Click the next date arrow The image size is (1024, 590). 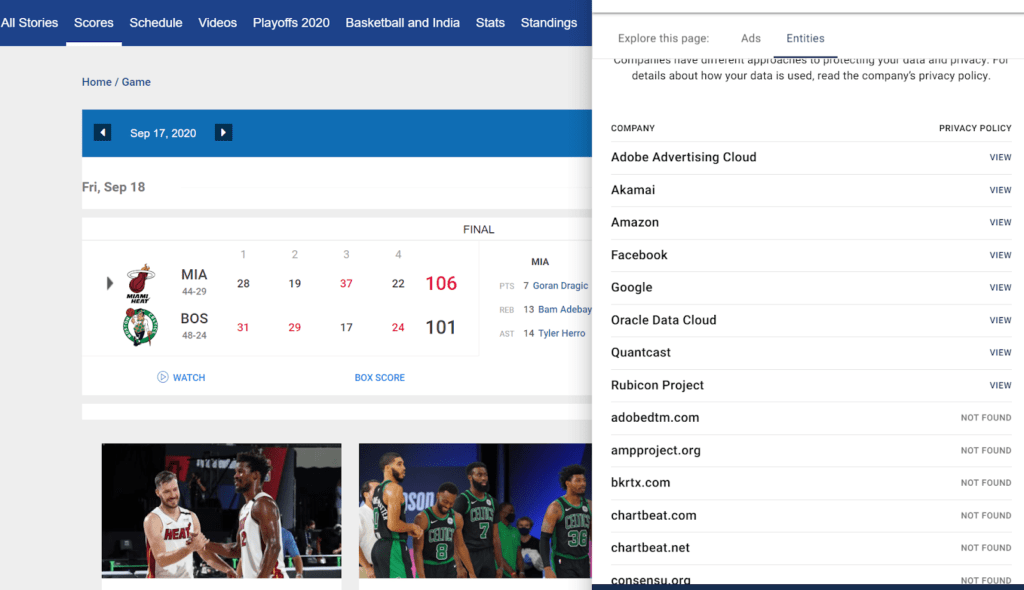pyautogui.click(x=222, y=131)
